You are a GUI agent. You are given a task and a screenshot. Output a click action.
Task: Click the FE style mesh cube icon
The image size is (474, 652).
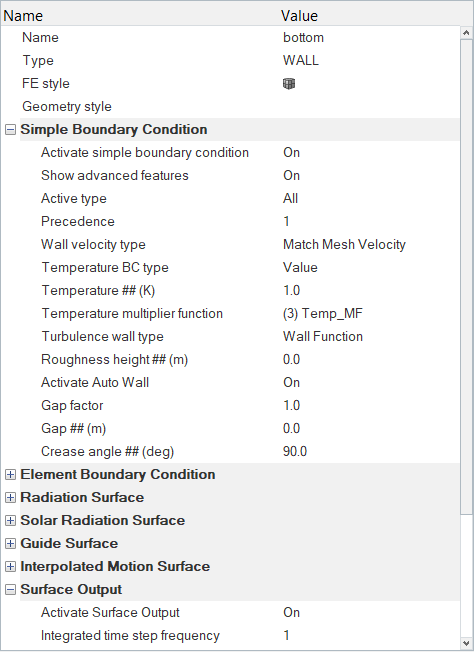(x=289, y=84)
